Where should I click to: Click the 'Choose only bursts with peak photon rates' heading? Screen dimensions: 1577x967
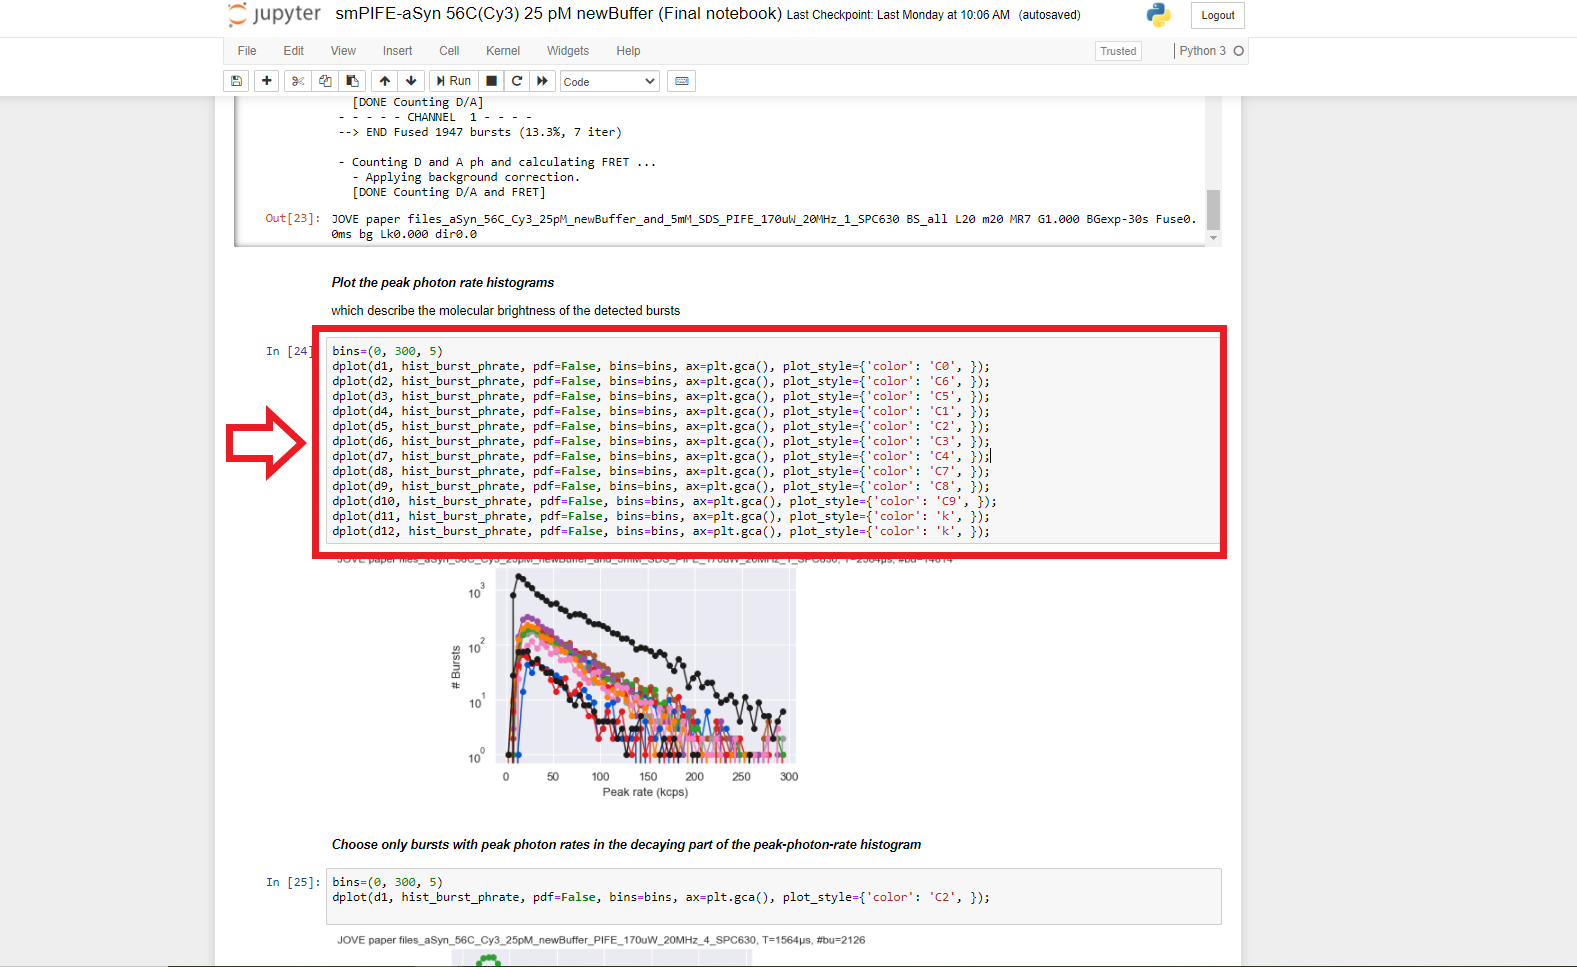click(x=627, y=845)
